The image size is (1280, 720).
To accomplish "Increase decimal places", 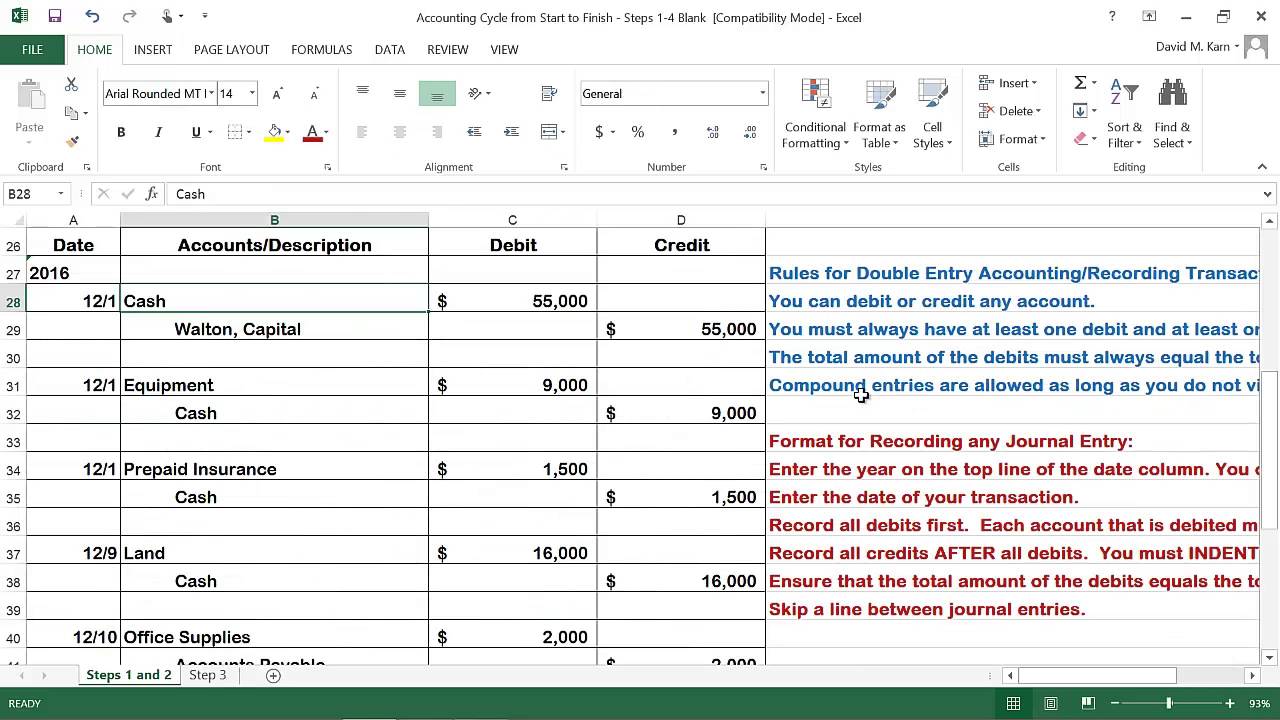I will (713, 132).
